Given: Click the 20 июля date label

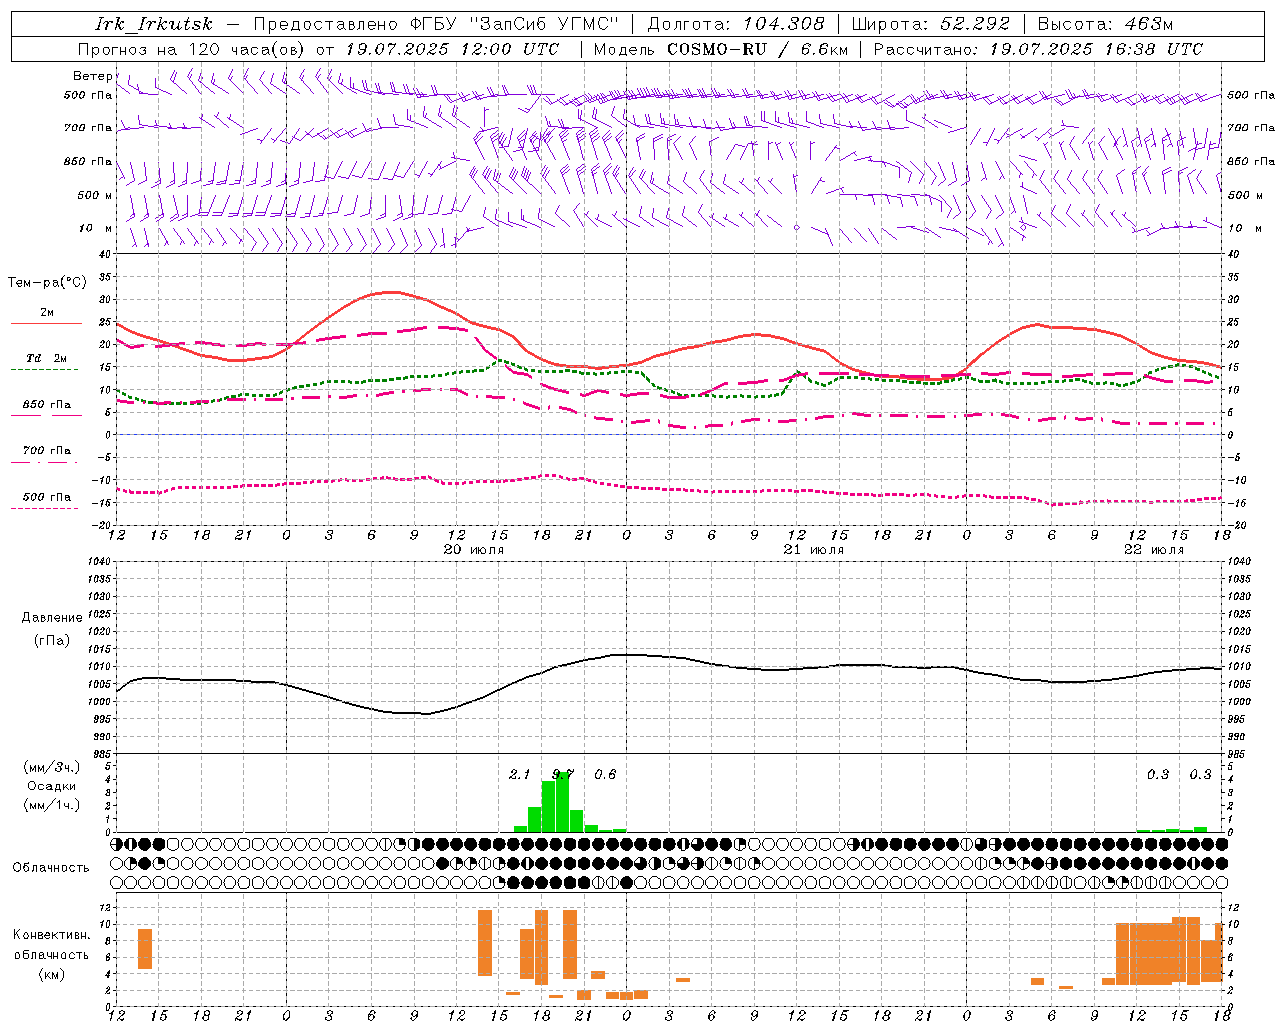Looking at the screenshot, I should point(474,550).
